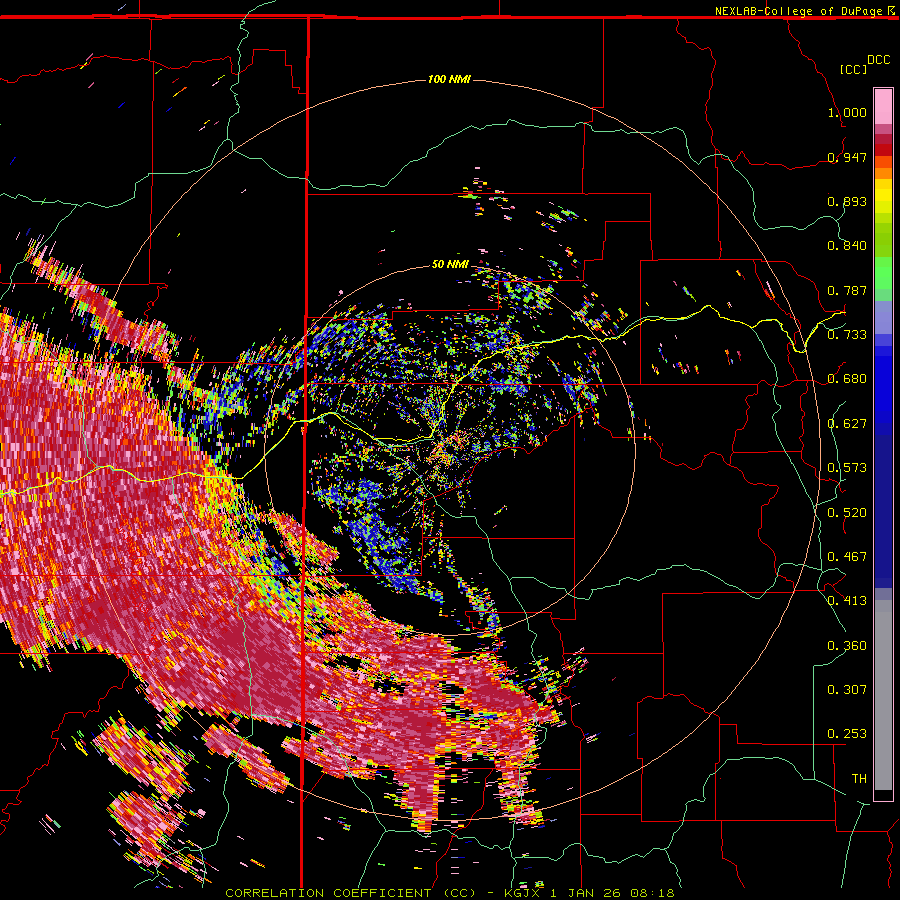Click the NEXLAB-College of DuPage label

point(799,11)
